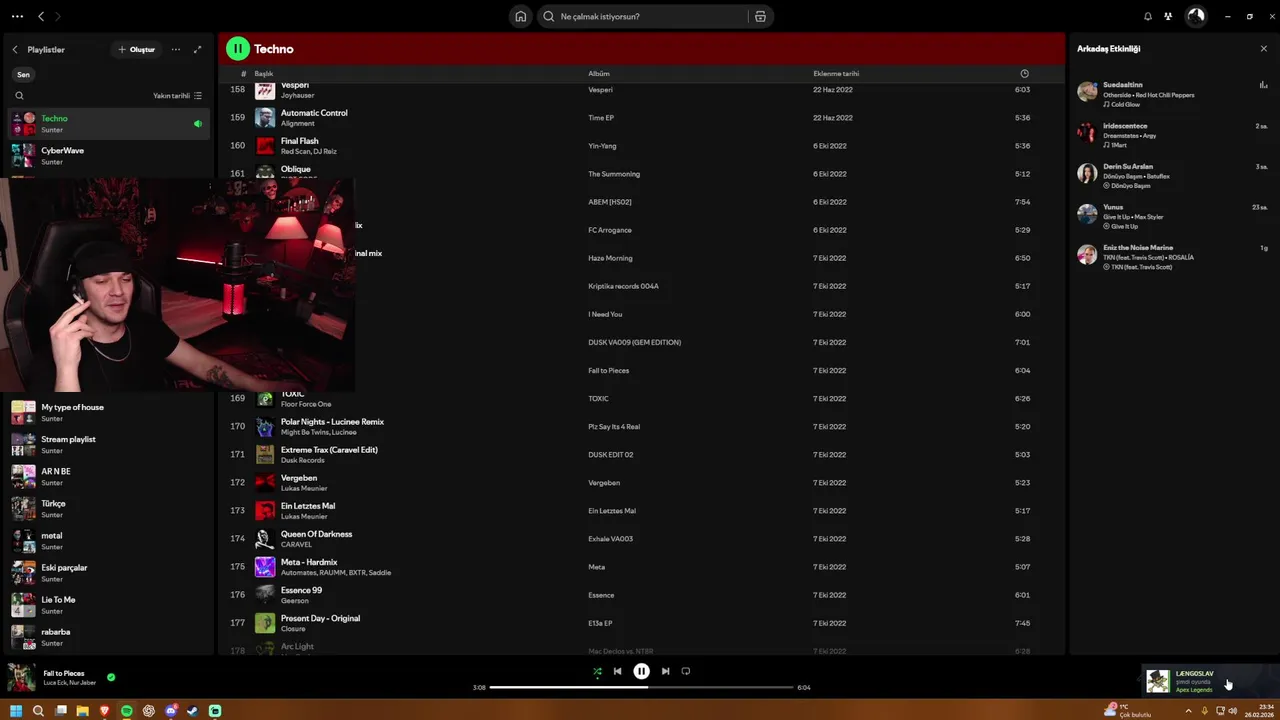Viewport: 1280px width, 720px height.
Task: Skip to the previous track
Action: pos(617,672)
